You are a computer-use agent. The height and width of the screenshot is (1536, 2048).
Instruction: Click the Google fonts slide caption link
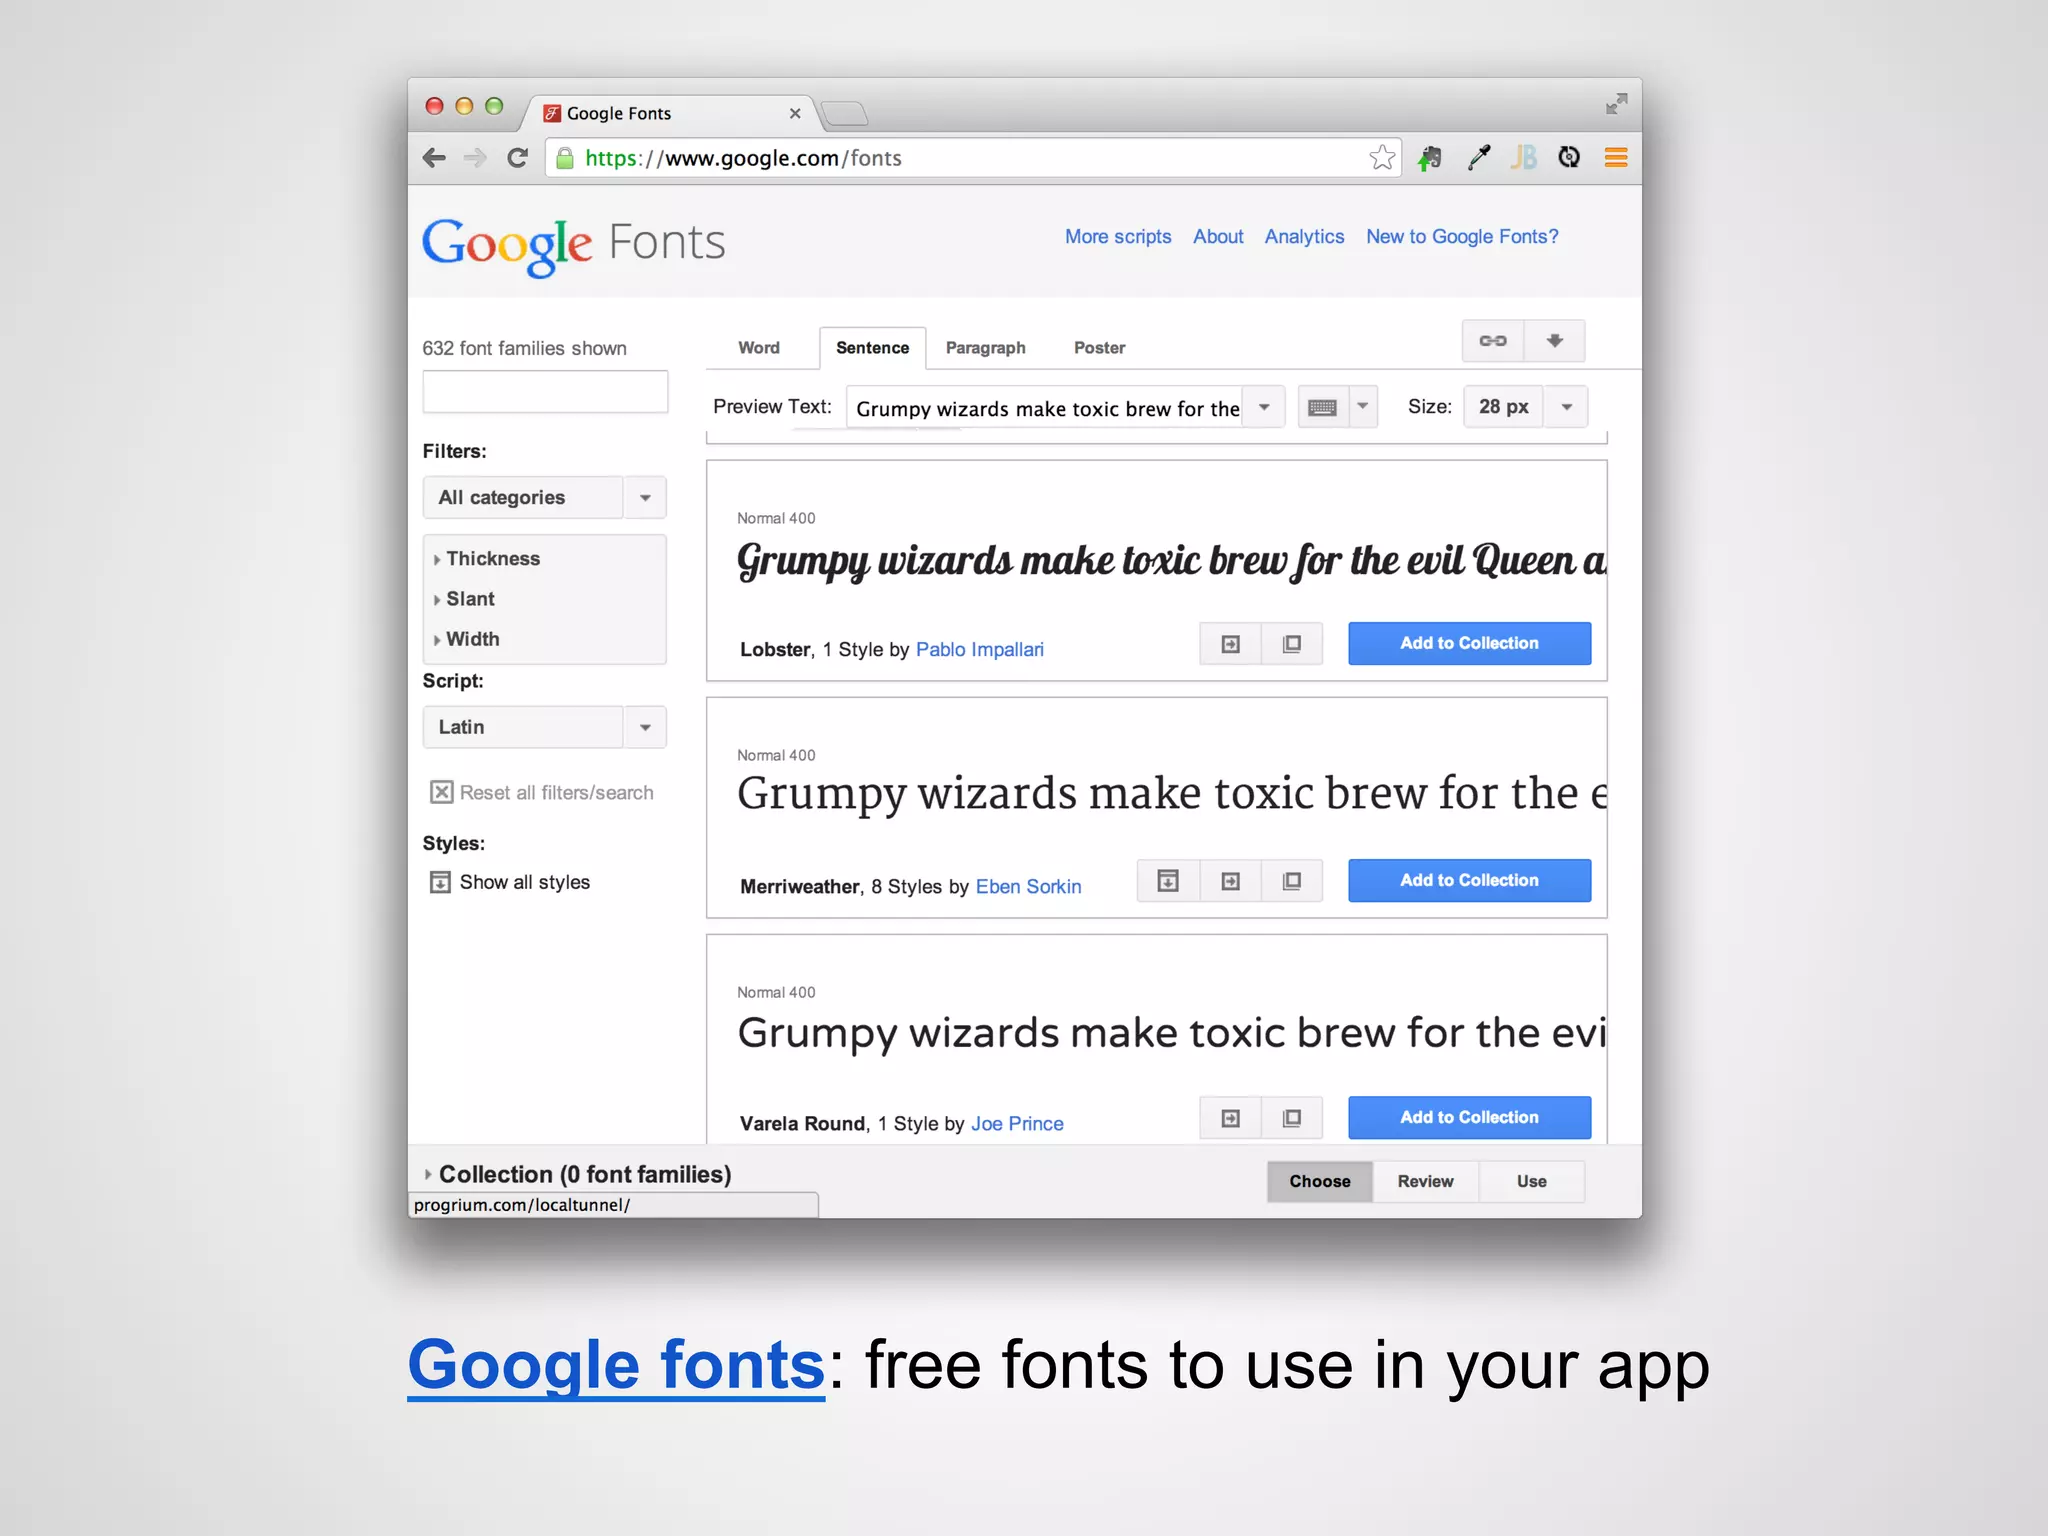pyautogui.click(x=616, y=1365)
